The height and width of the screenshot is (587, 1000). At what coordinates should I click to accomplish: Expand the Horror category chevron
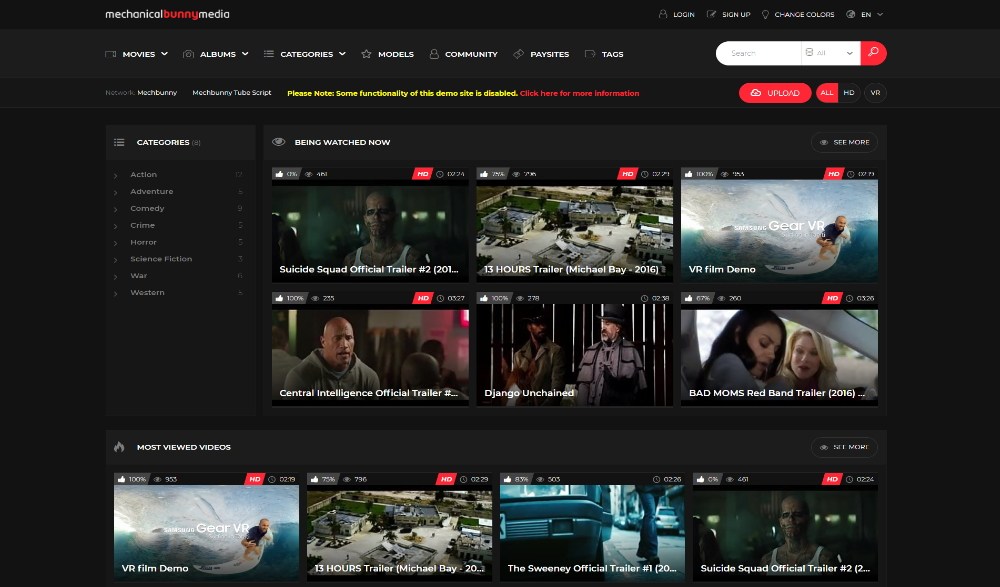(115, 243)
